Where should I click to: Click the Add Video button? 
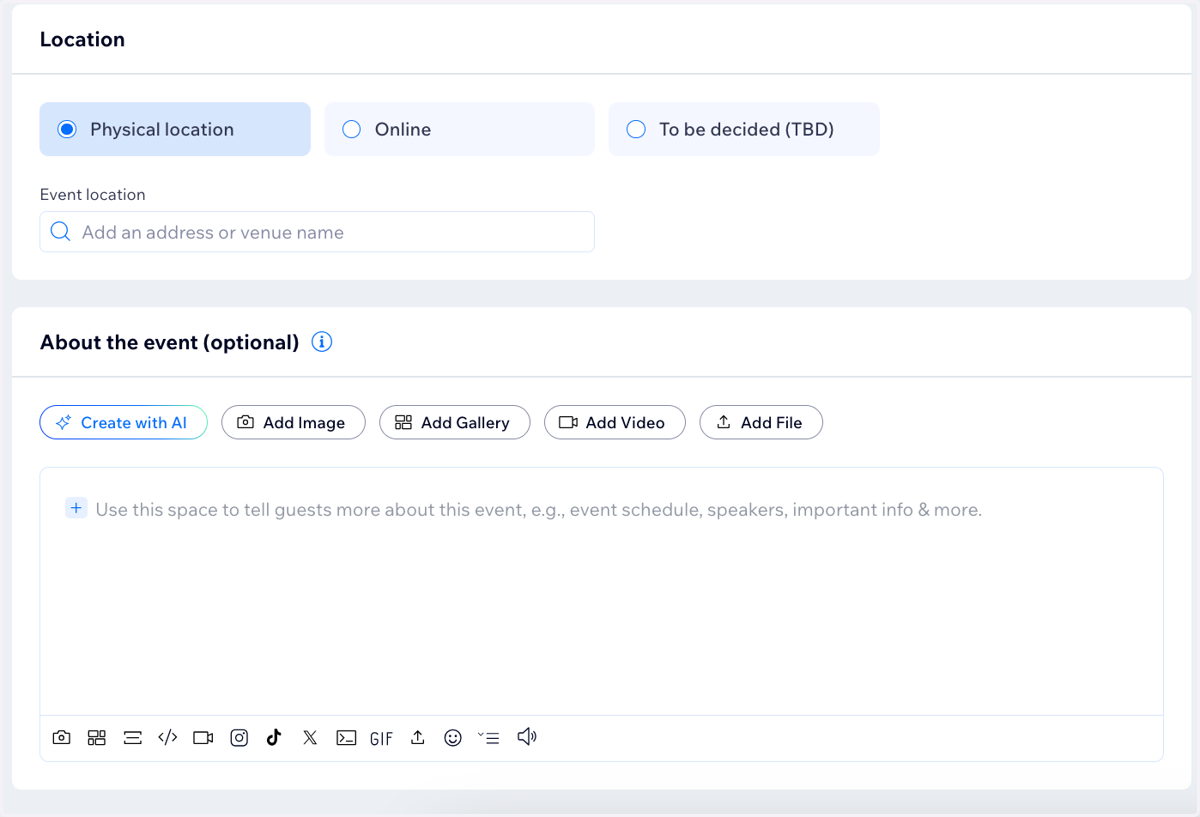click(x=614, y=422)
